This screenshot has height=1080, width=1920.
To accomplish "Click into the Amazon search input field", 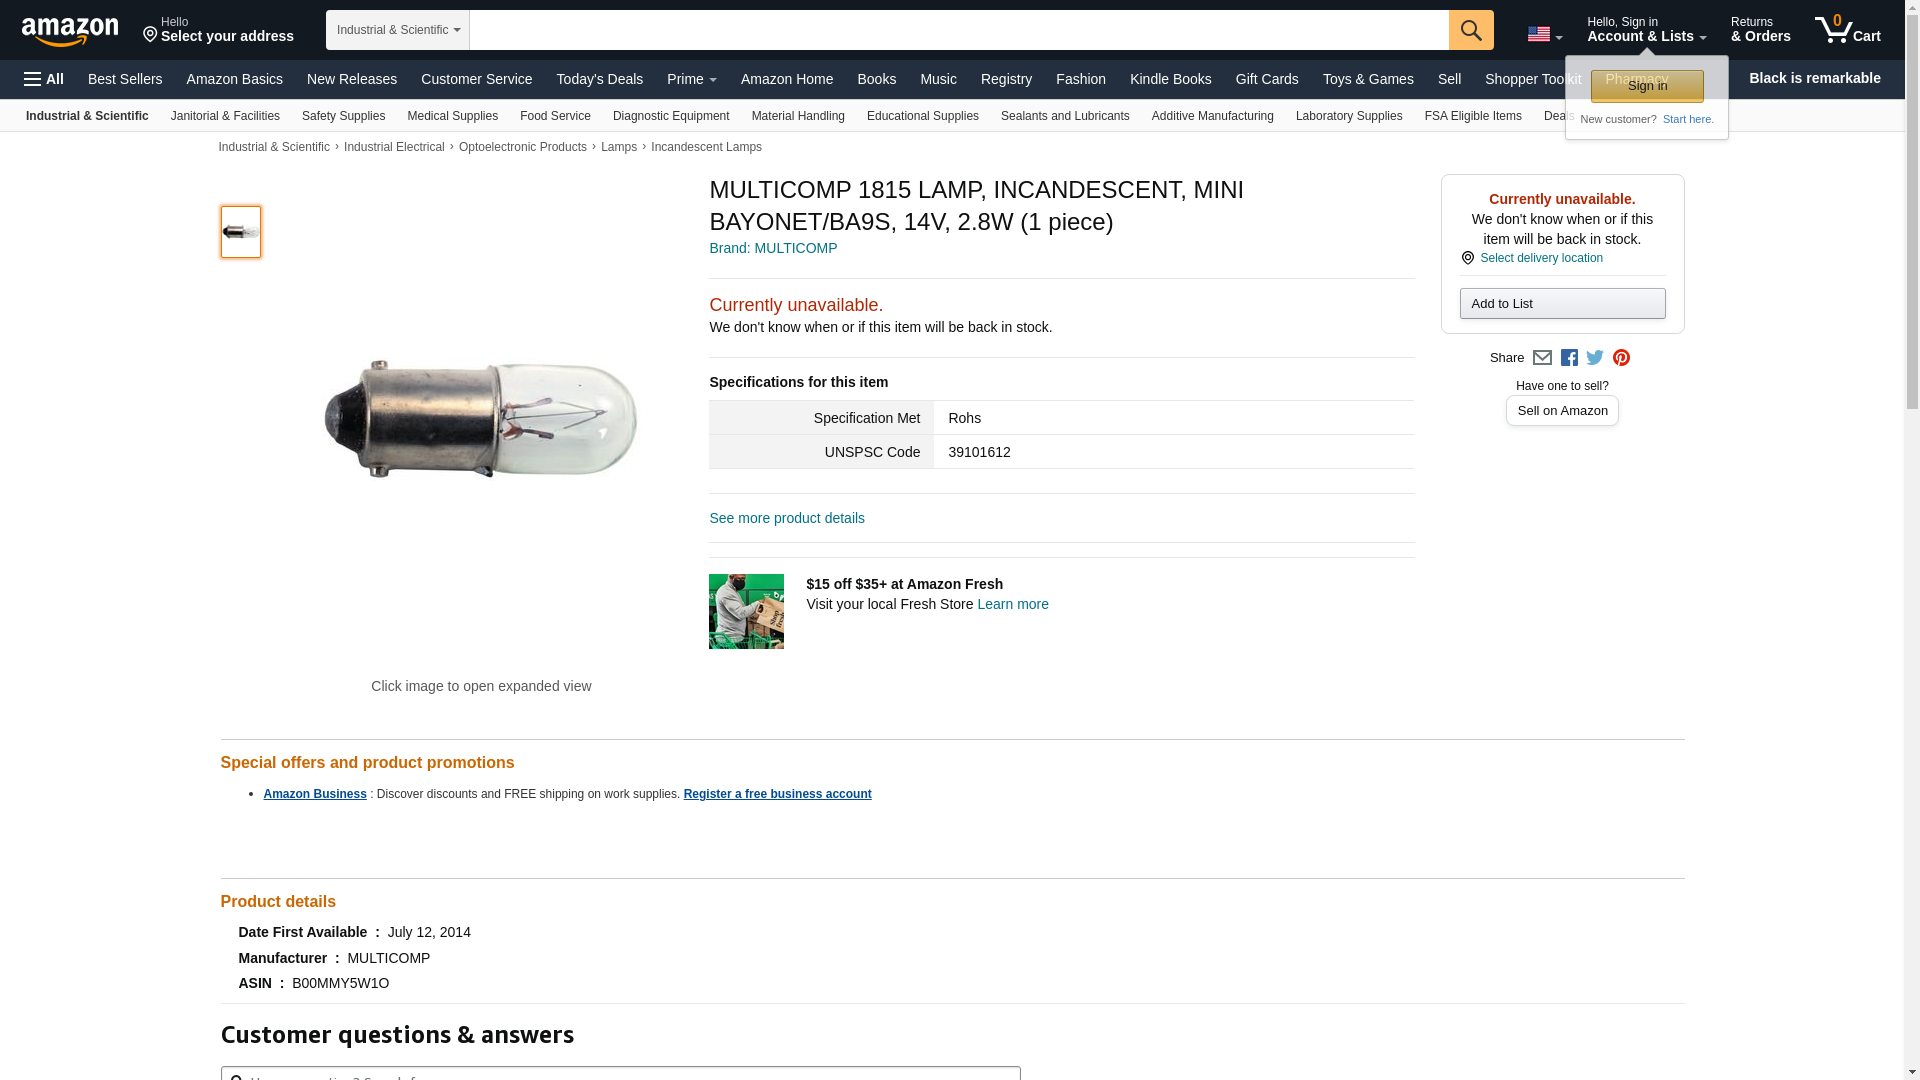I will point(959,30).
